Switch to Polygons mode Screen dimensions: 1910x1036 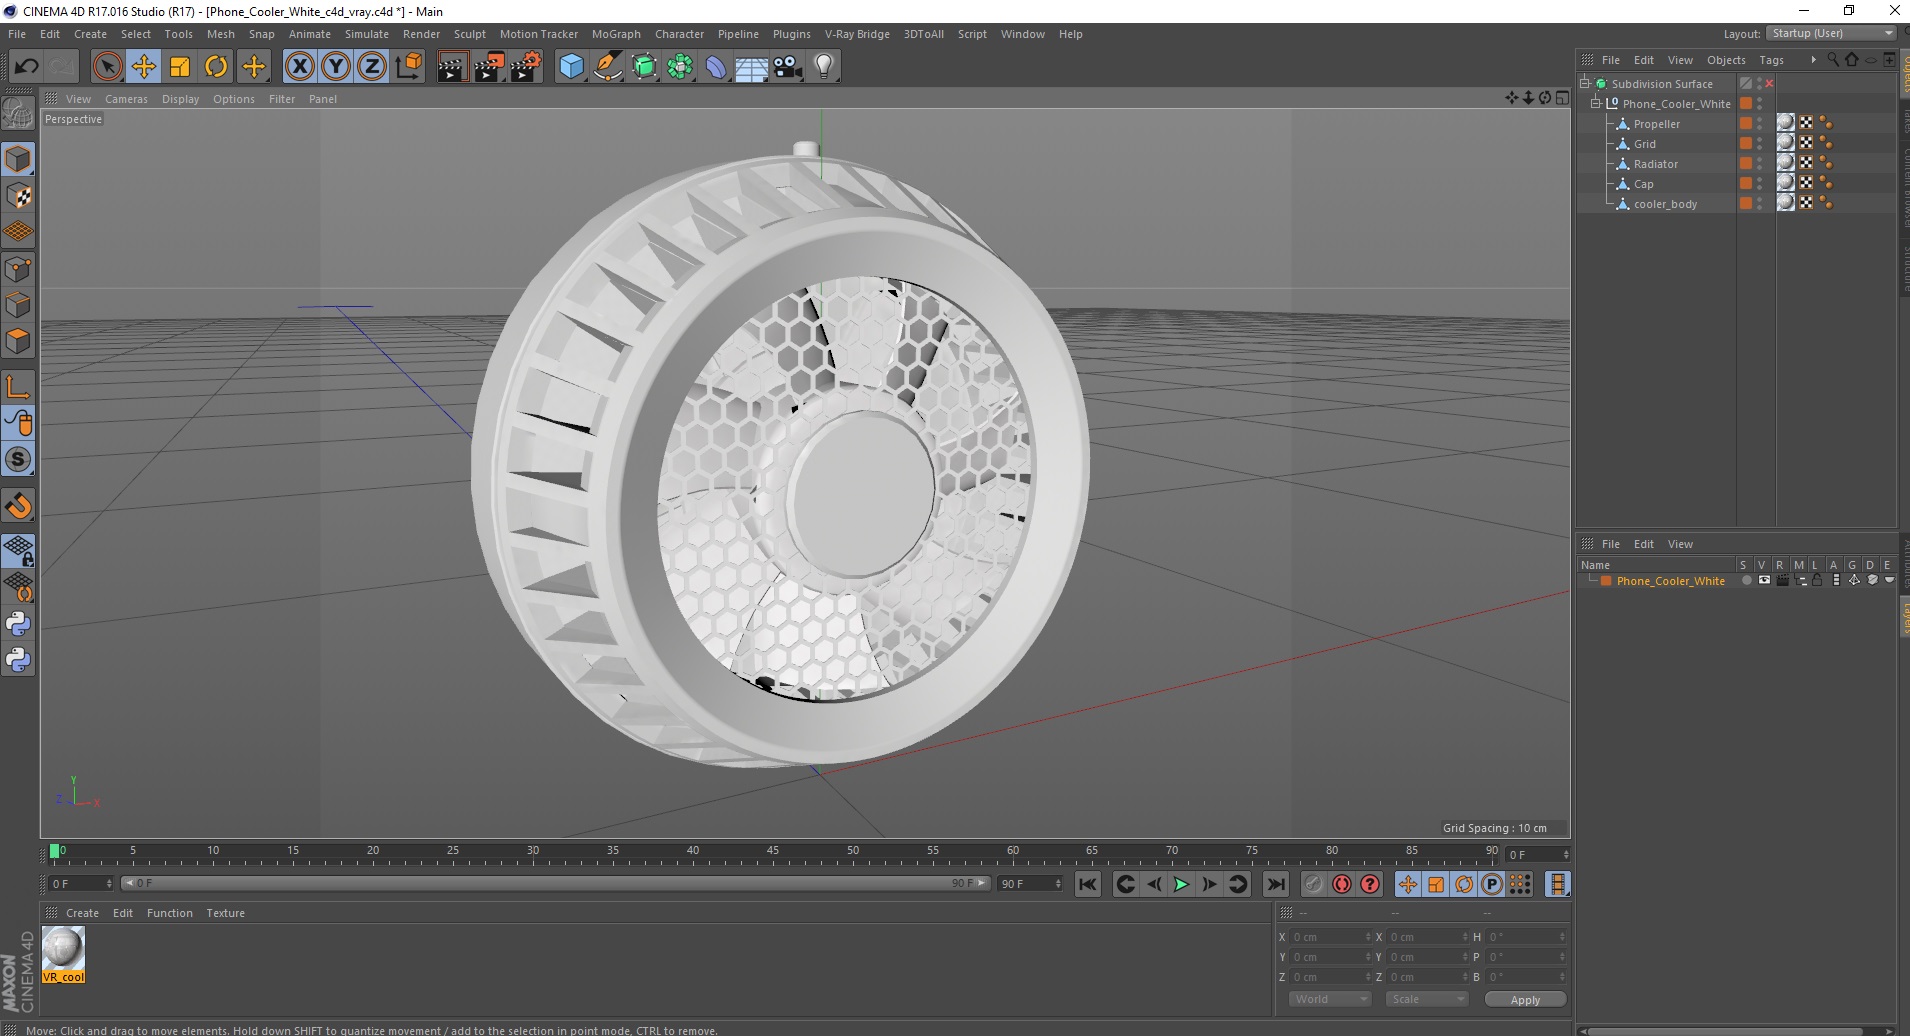[x=18, y=340]
